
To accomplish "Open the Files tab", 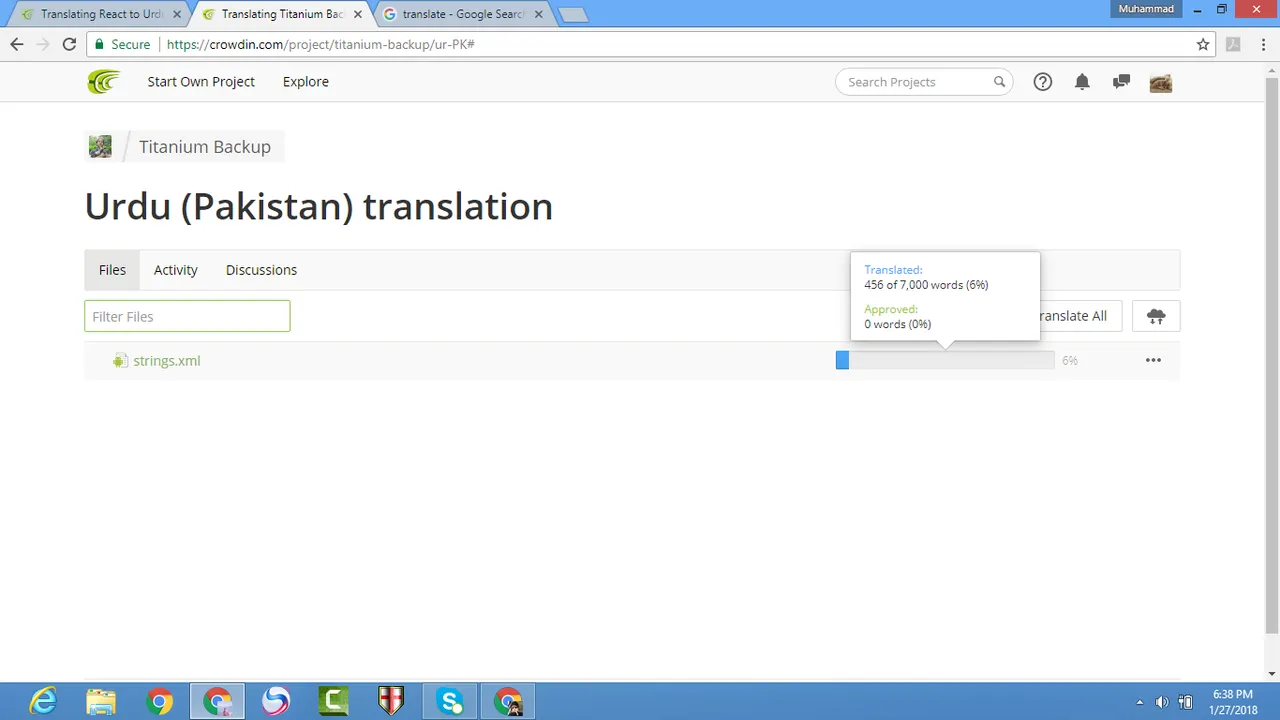I will [x=112, y=270].
